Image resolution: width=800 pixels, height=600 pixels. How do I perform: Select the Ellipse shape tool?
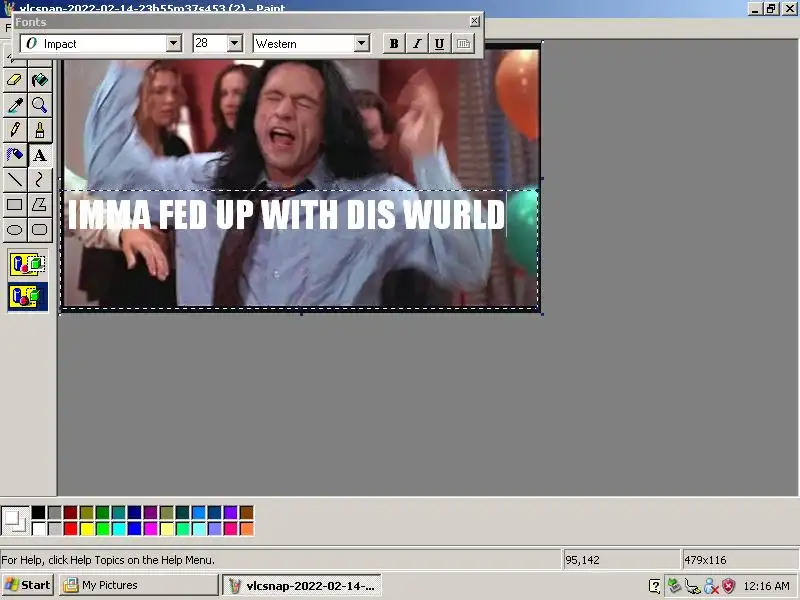[x=15, y=230]
